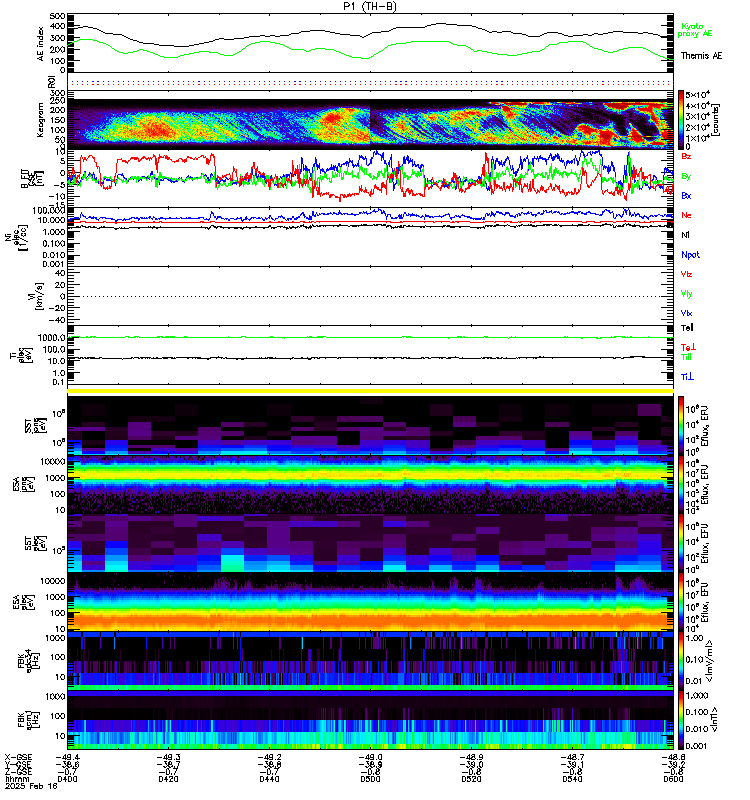Click the 0600 time tick label
Image resolution: width=750 pixels, height=800 pixels.
[x=673, y=779]
